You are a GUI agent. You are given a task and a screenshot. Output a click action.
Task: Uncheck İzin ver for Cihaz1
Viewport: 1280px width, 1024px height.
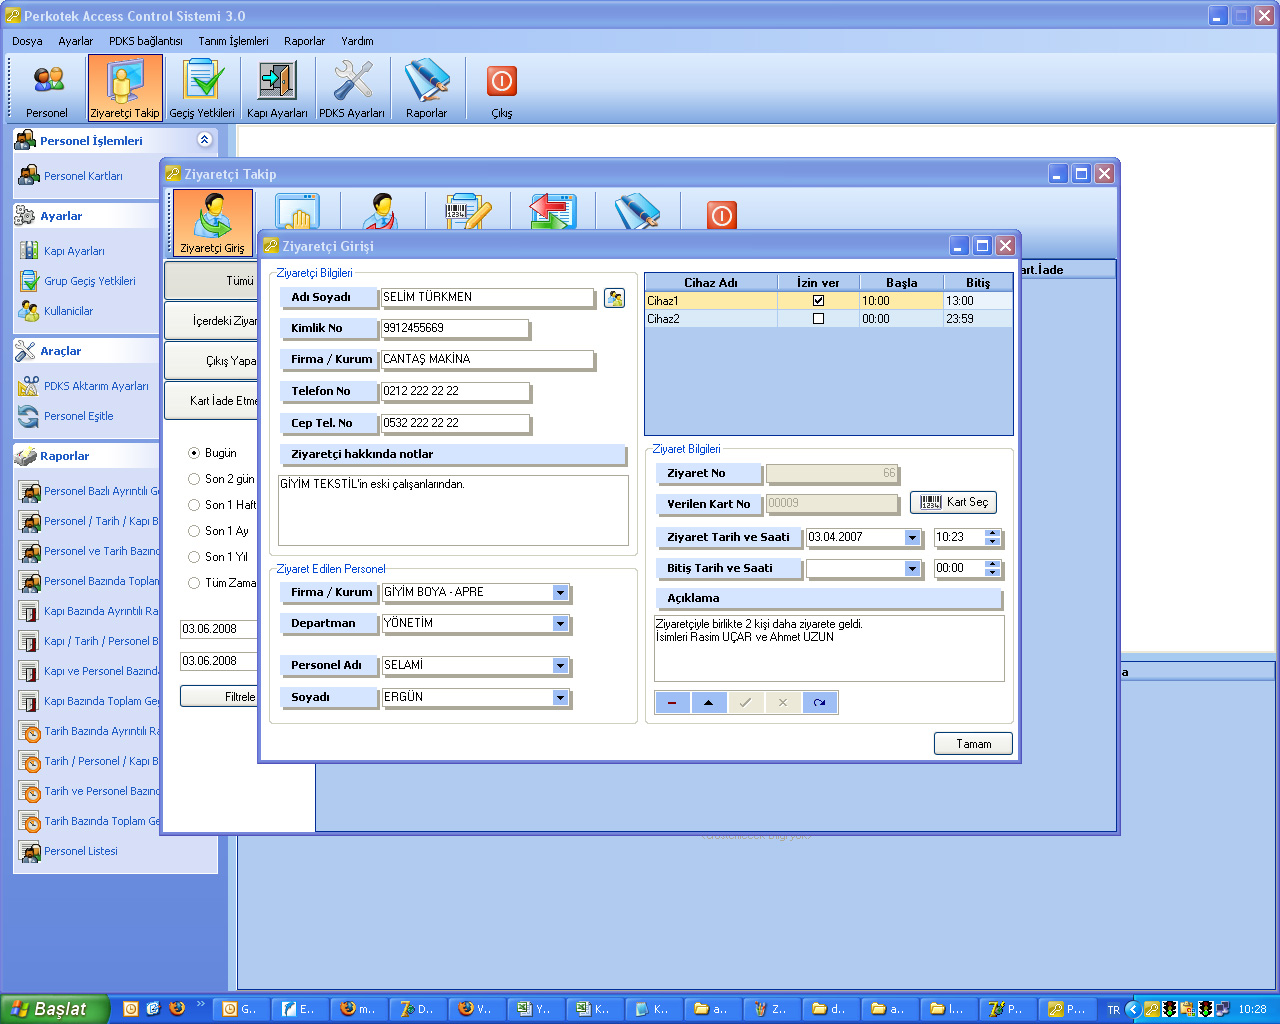tap(818, 301)
